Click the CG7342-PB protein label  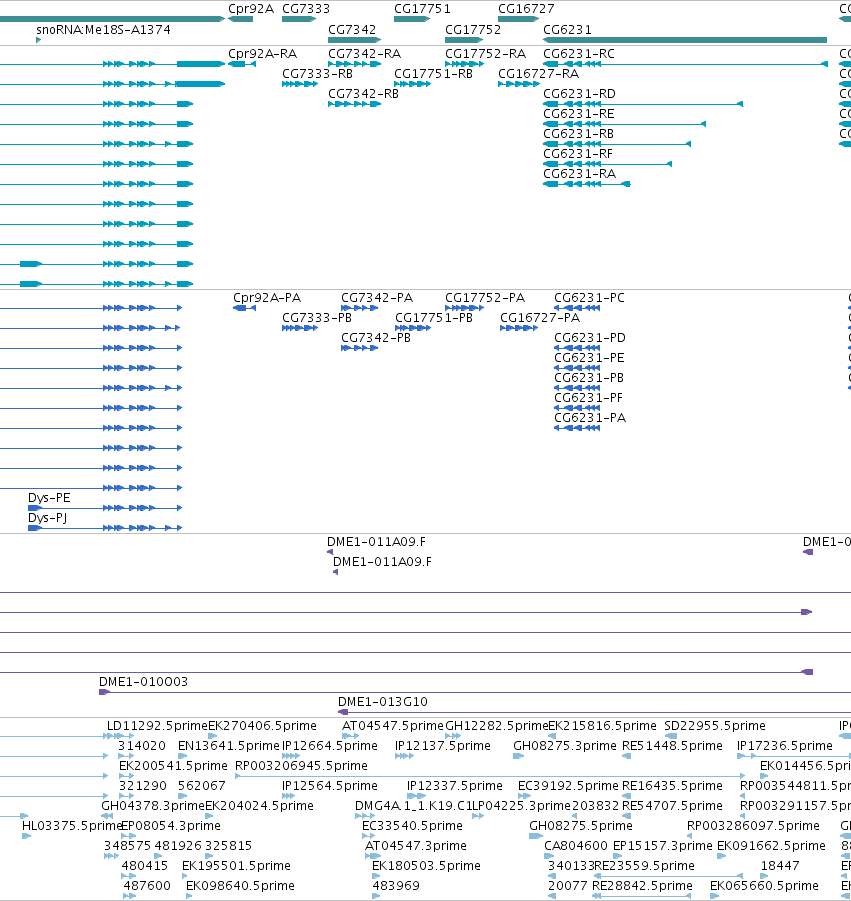[376, 337]
